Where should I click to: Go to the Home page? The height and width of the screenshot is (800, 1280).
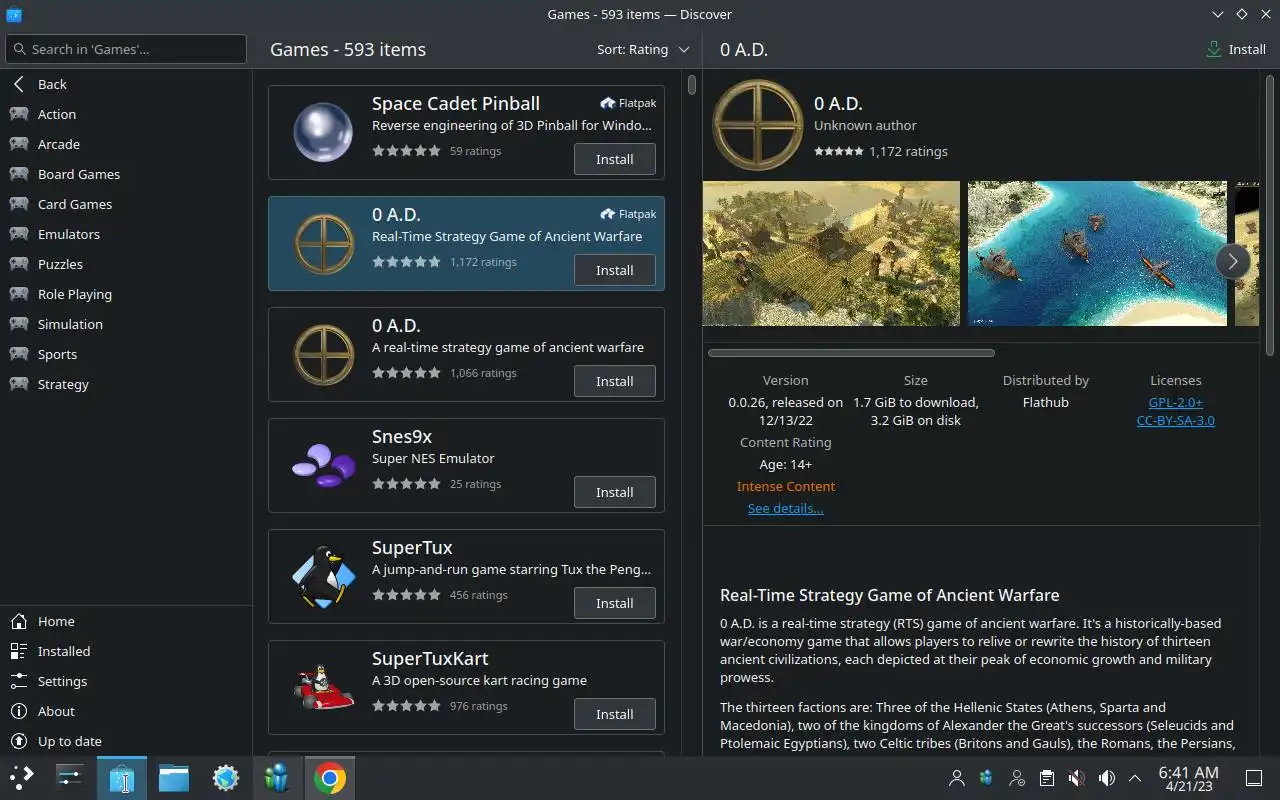coord(126,621)
